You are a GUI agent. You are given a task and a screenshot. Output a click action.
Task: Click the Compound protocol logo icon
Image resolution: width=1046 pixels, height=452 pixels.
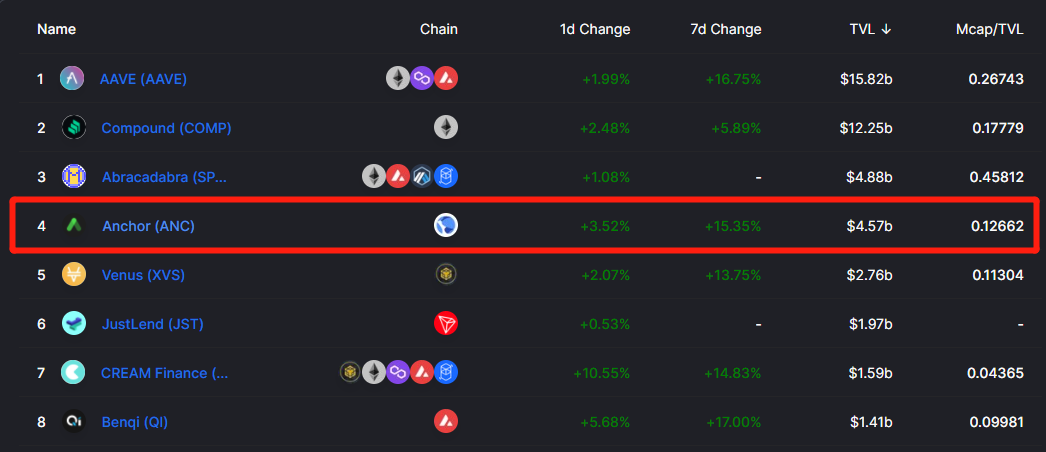pos(73,127)
